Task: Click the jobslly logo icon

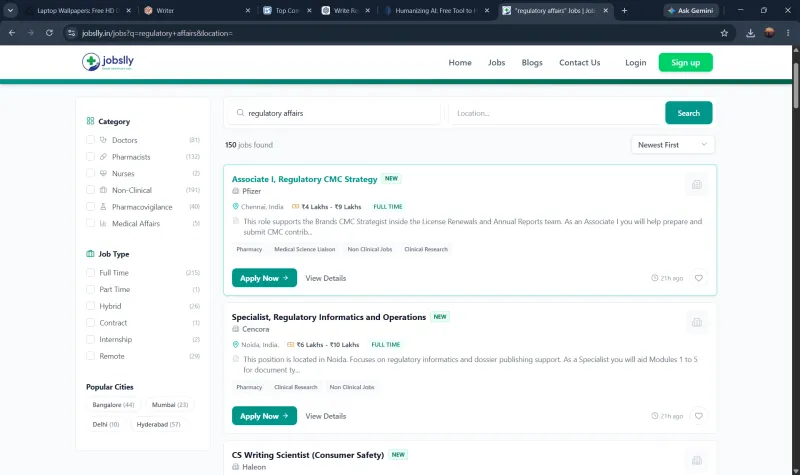Action: coord(91,62)
